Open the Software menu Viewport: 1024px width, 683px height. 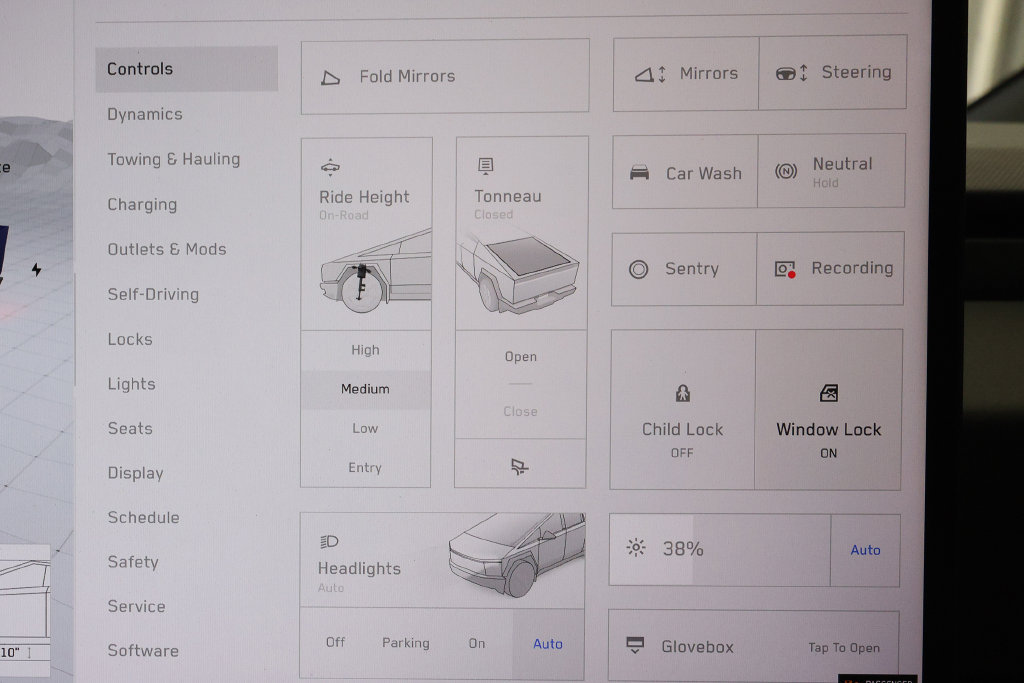pyautogui.click(x=143, y=650)
